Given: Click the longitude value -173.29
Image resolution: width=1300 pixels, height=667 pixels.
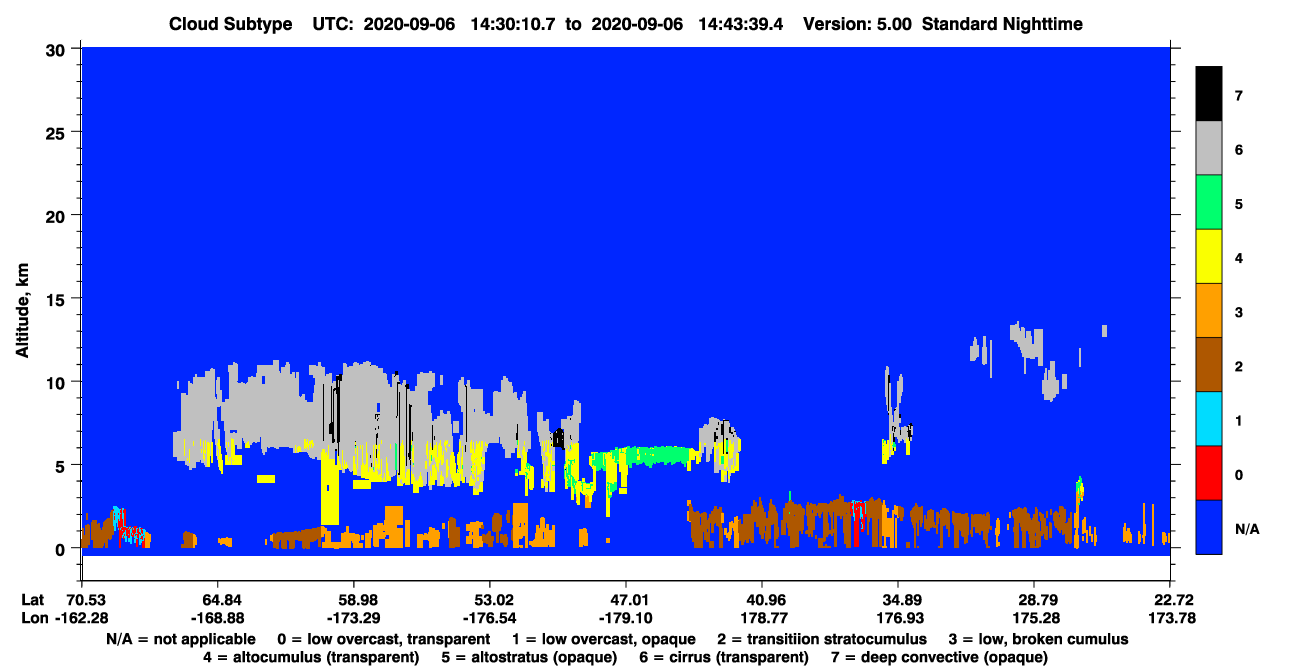Looking at the screenshot, I should 353,619.
